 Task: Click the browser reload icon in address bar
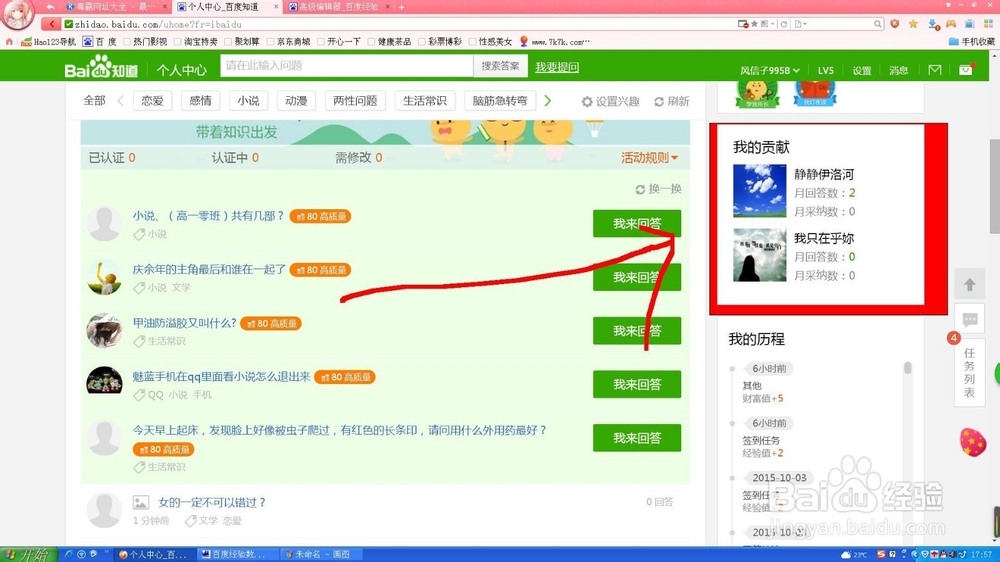pos(783,24)
